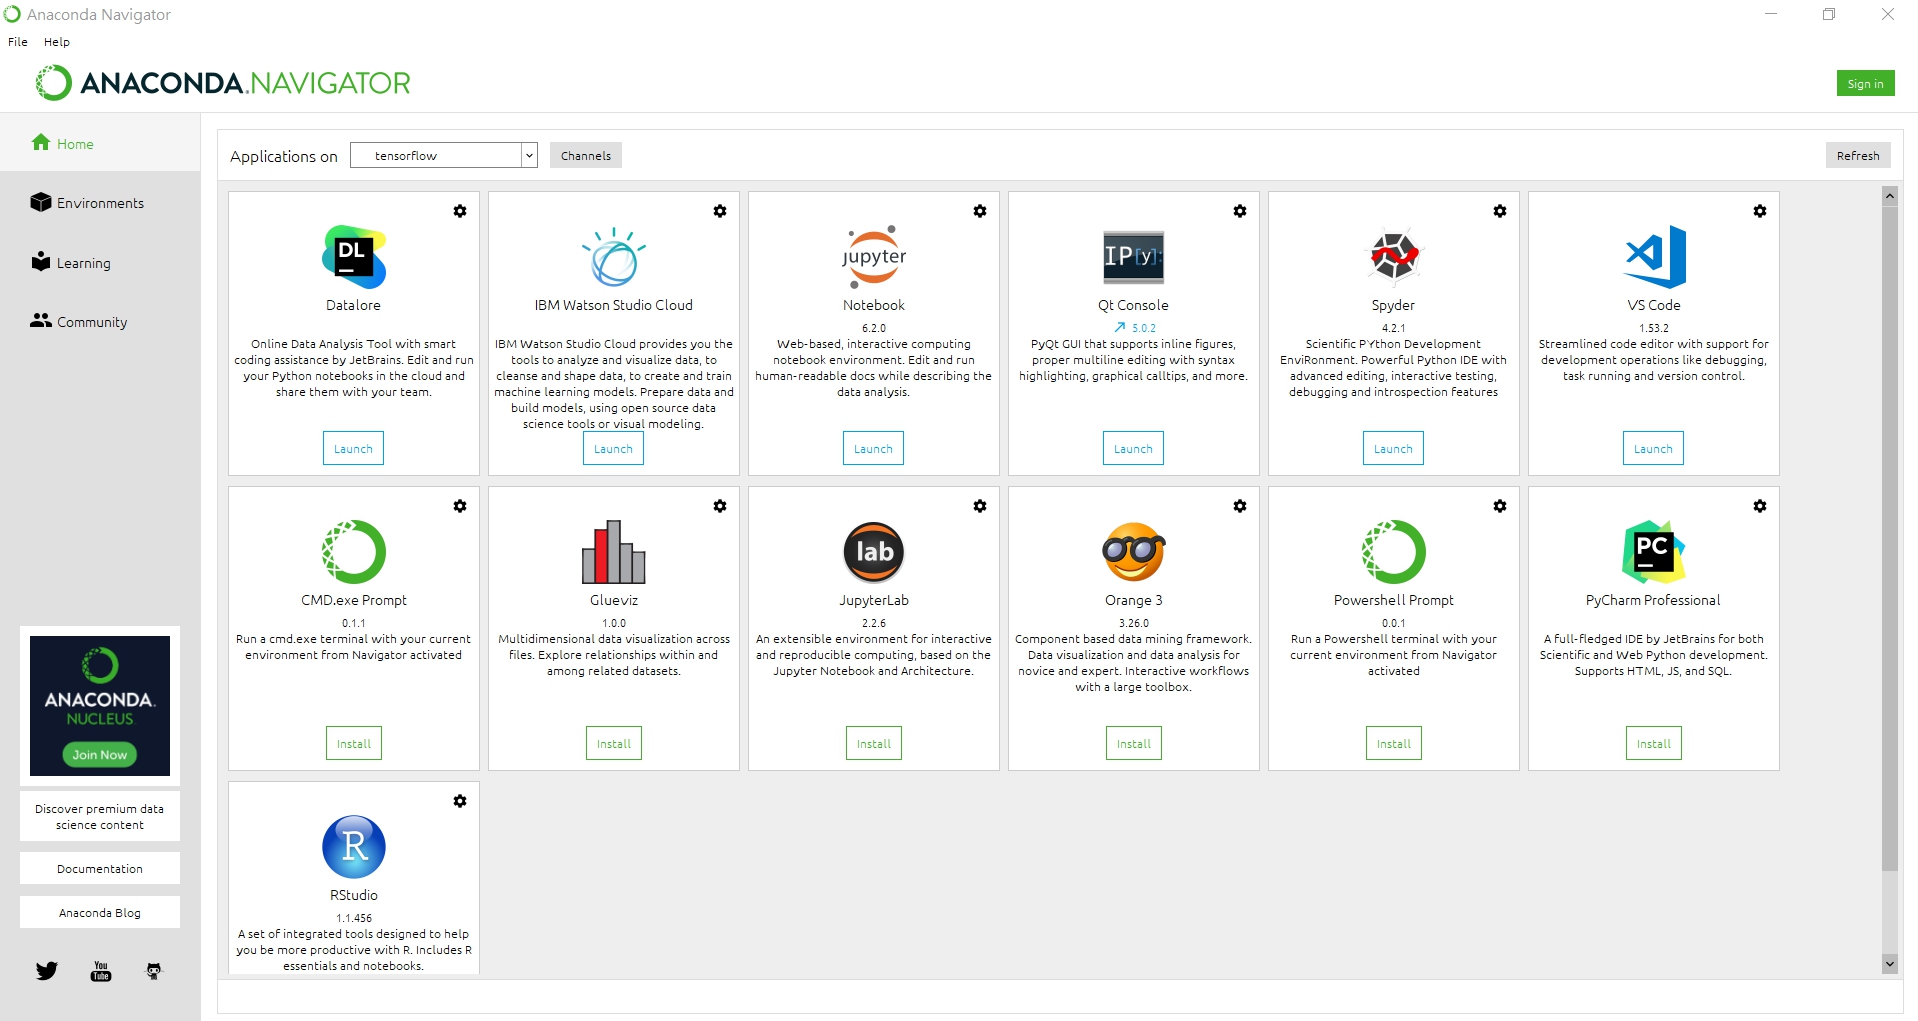This screenshot has height=1021, width=1918.
Task: Switch to the Learning tab
Action: 100,263
